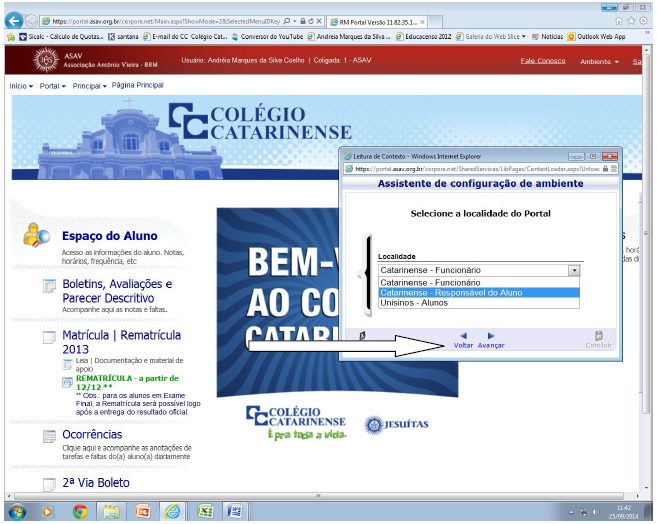The image size is (657, 524).
Task: Click the volume icon in system tray
Action: click(x=595, y=512)
